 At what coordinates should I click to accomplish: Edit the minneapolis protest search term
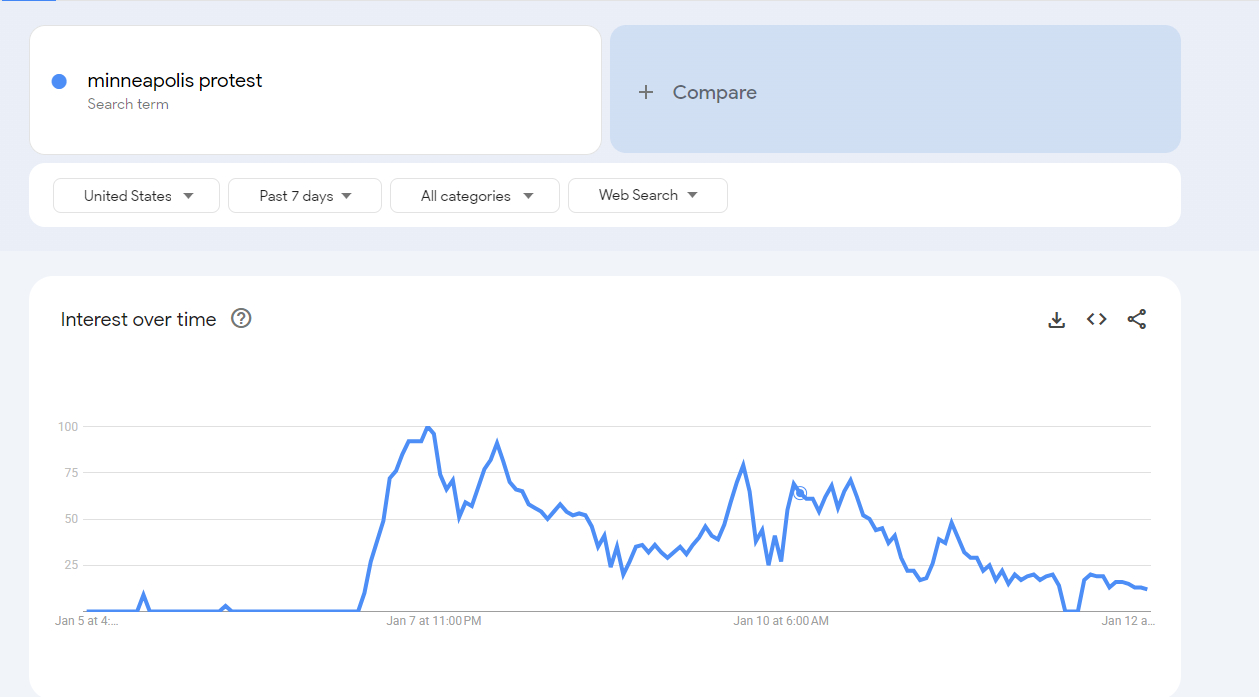tap(175, 81)
